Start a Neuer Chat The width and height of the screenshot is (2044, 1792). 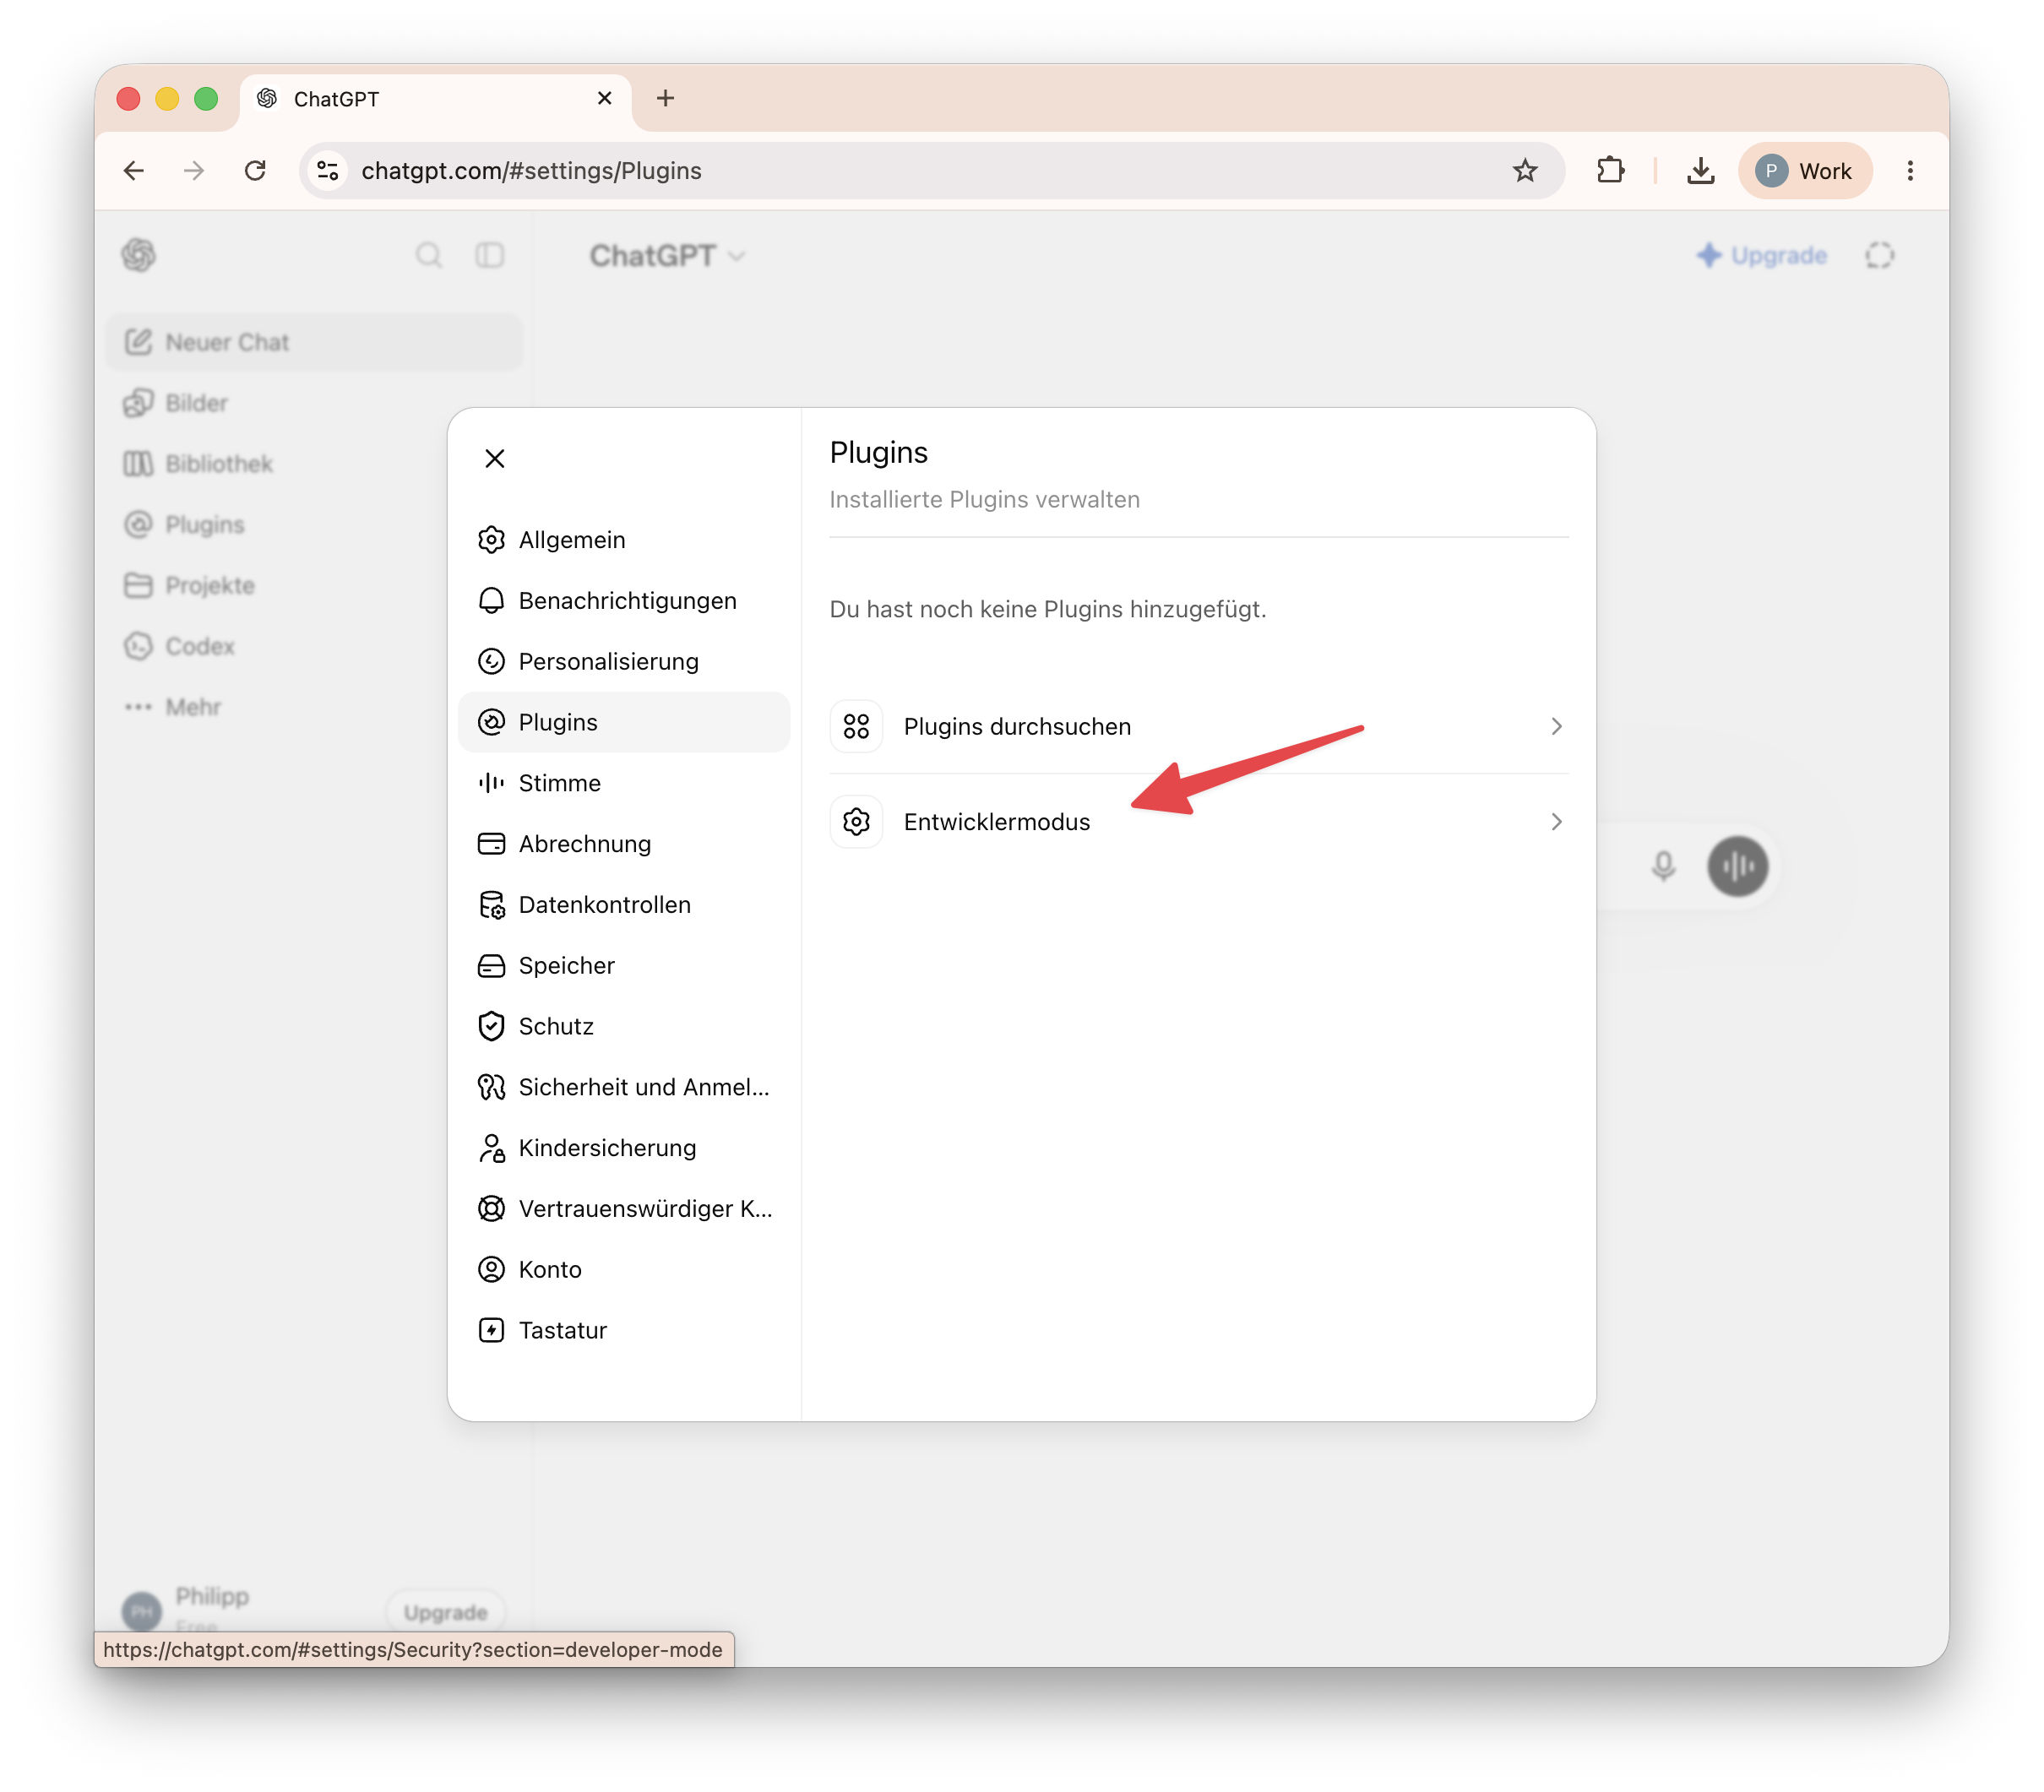pyautogui.click(x=314, y=342)
